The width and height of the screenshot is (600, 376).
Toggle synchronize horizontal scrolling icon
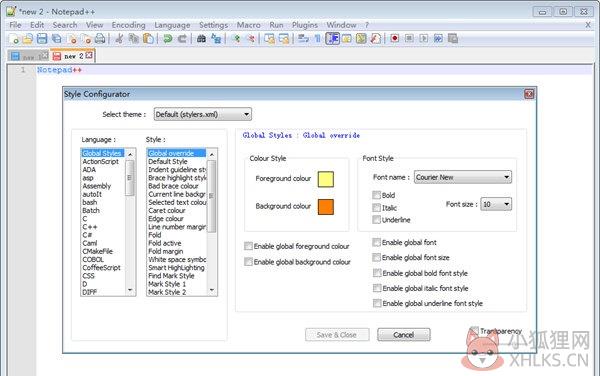click(284, 39)
